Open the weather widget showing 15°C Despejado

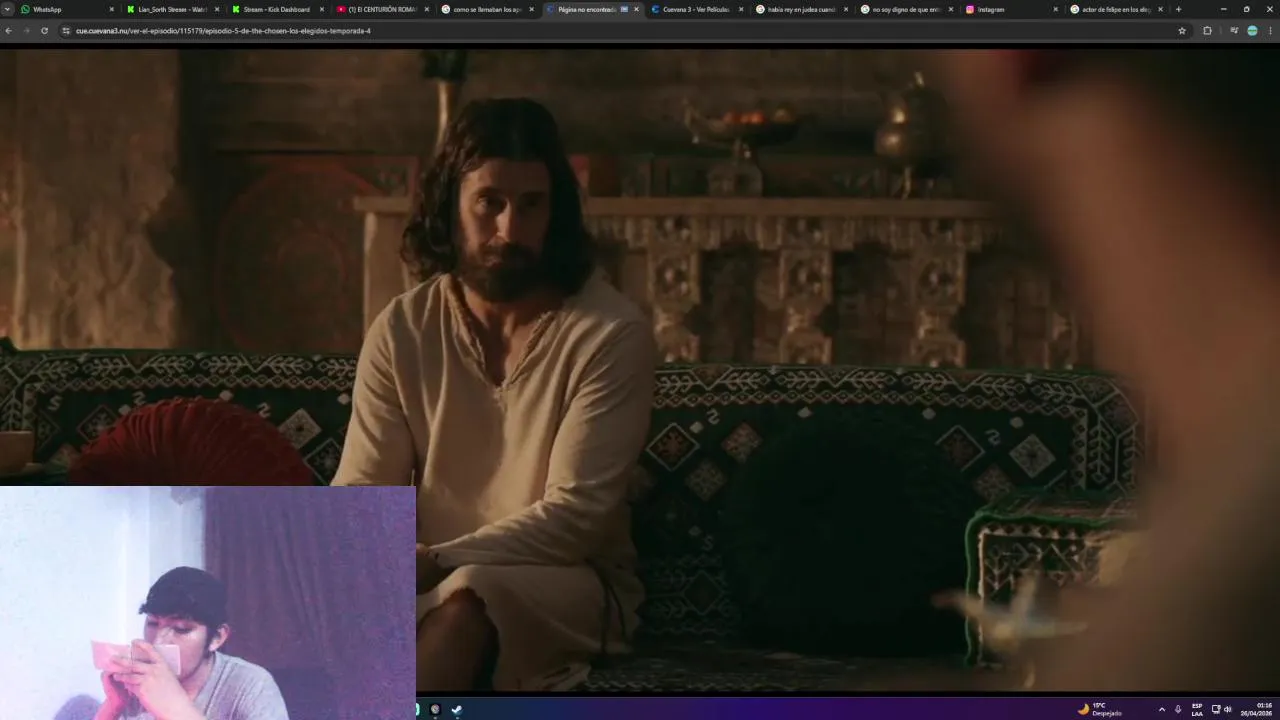(1099, 709)
